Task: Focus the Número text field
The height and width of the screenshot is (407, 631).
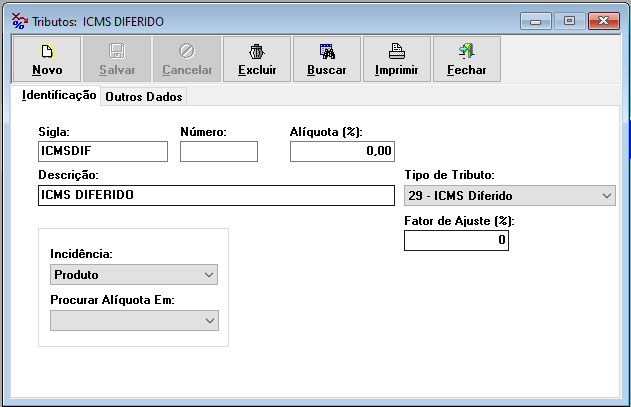Action: click(x=218, y=151)
